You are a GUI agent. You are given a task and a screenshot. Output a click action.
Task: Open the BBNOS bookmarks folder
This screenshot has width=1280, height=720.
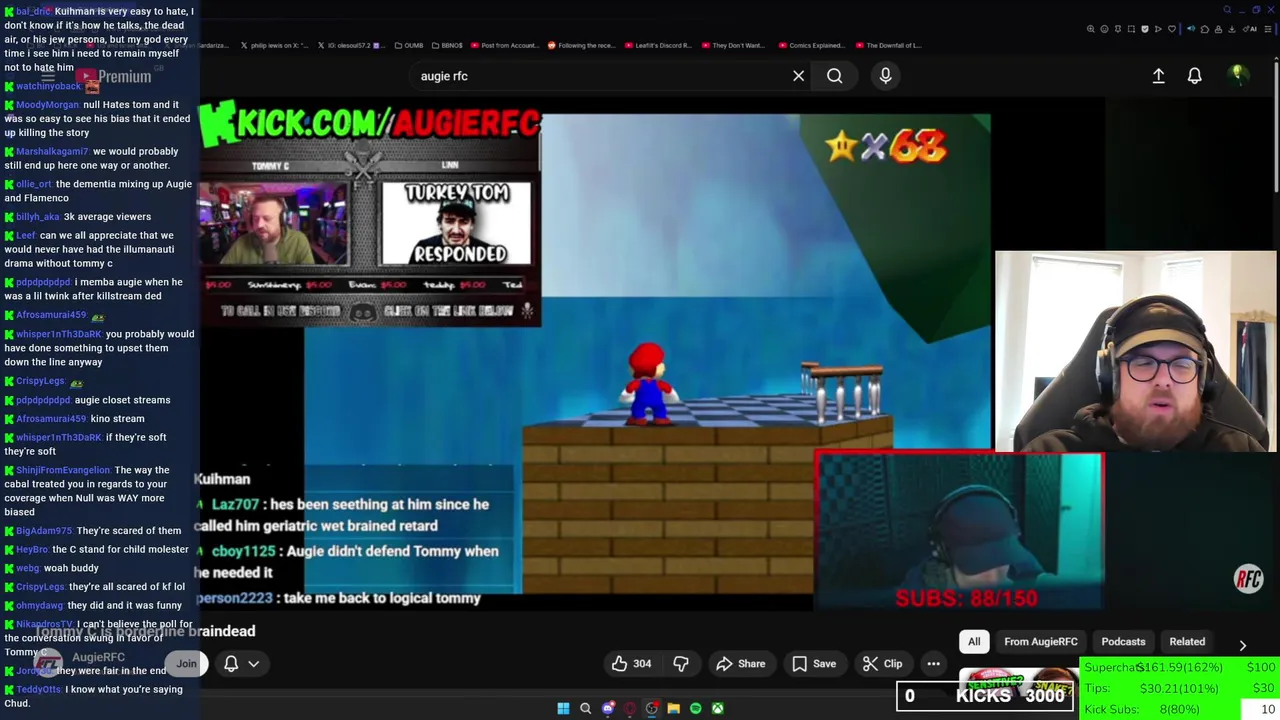click(447, 45)
